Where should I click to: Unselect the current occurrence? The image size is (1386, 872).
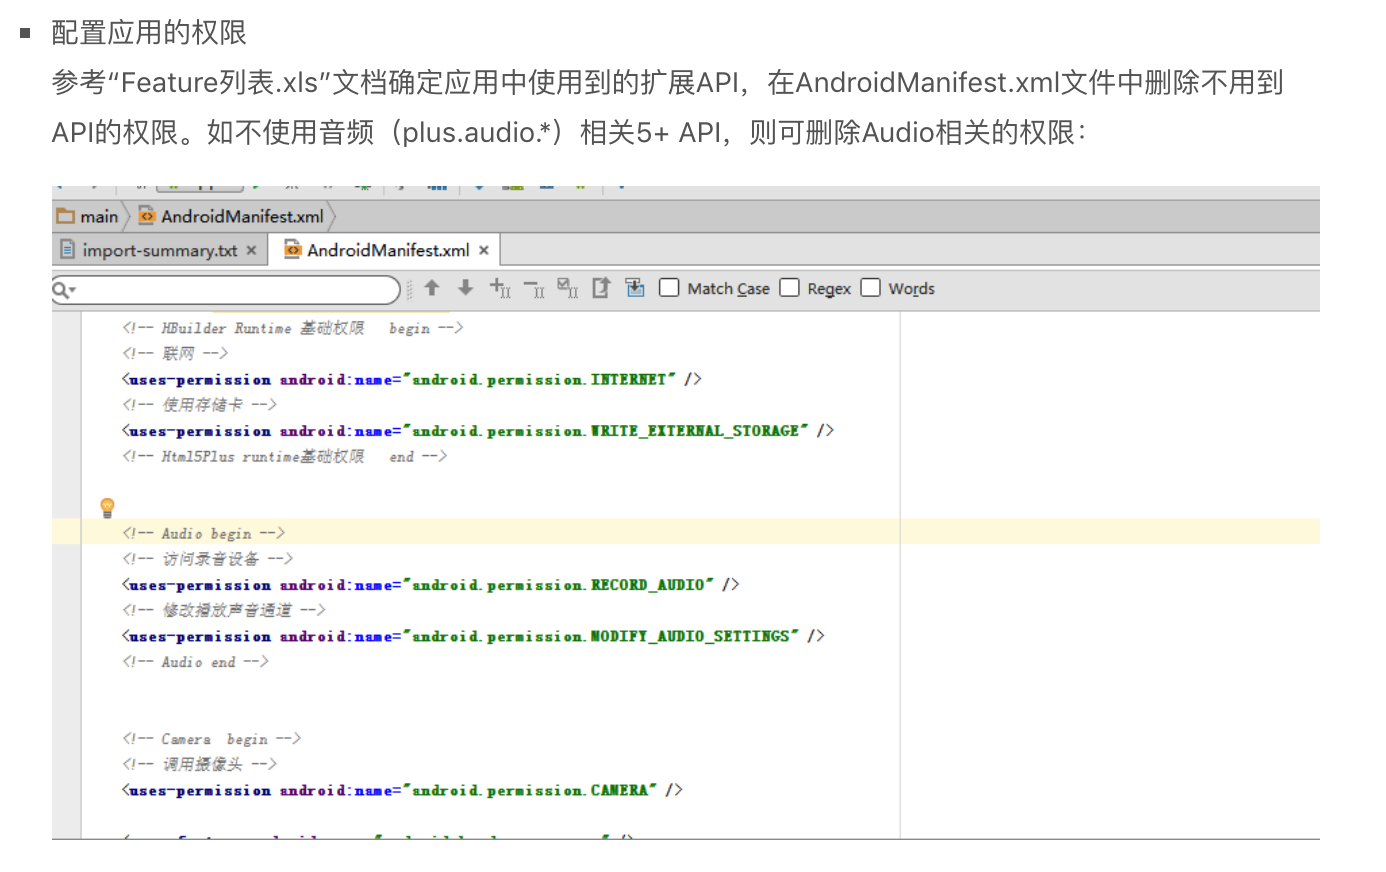534,289
